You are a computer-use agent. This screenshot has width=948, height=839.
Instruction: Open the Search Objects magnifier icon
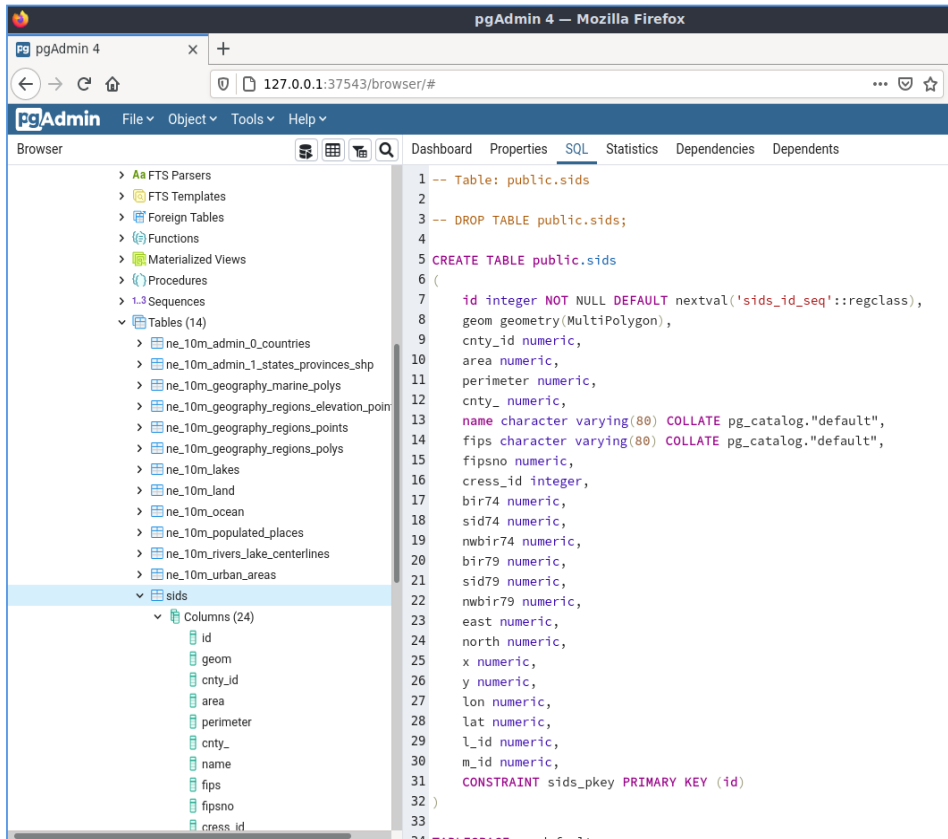(x=386, y=150)
